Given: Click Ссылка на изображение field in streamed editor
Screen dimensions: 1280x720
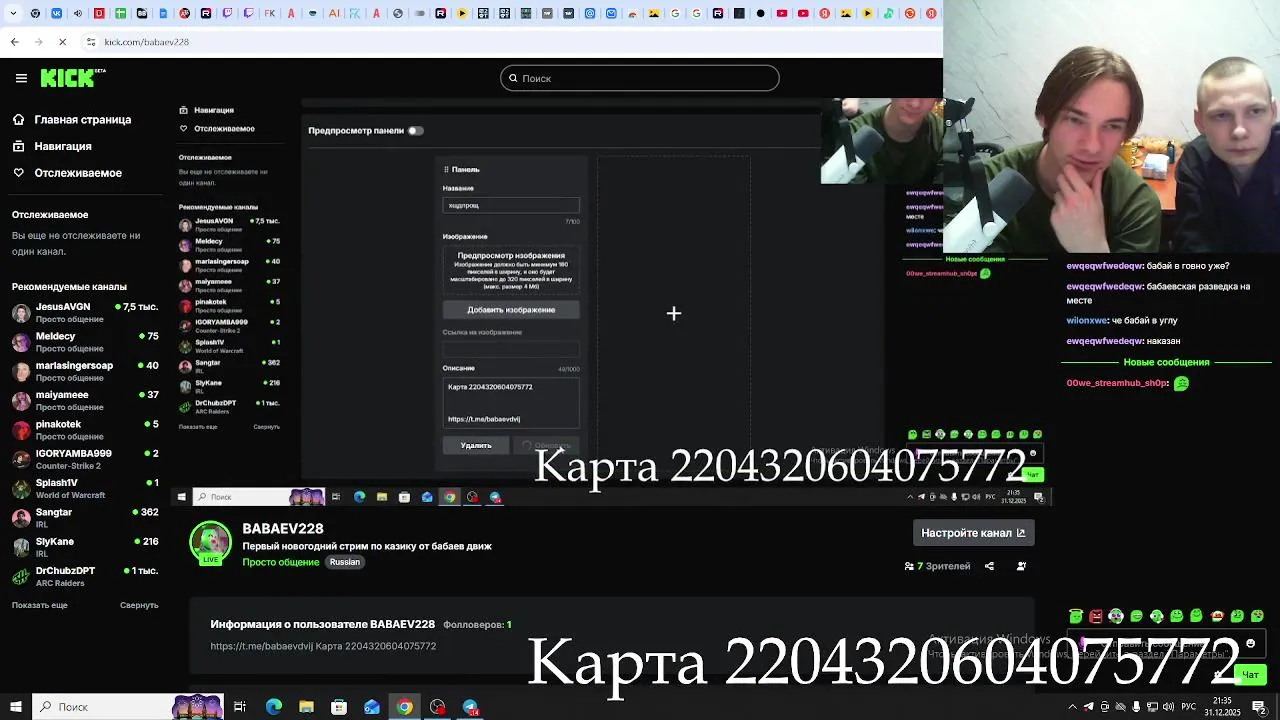Looking at the screenshot, I should pos(511,349).
